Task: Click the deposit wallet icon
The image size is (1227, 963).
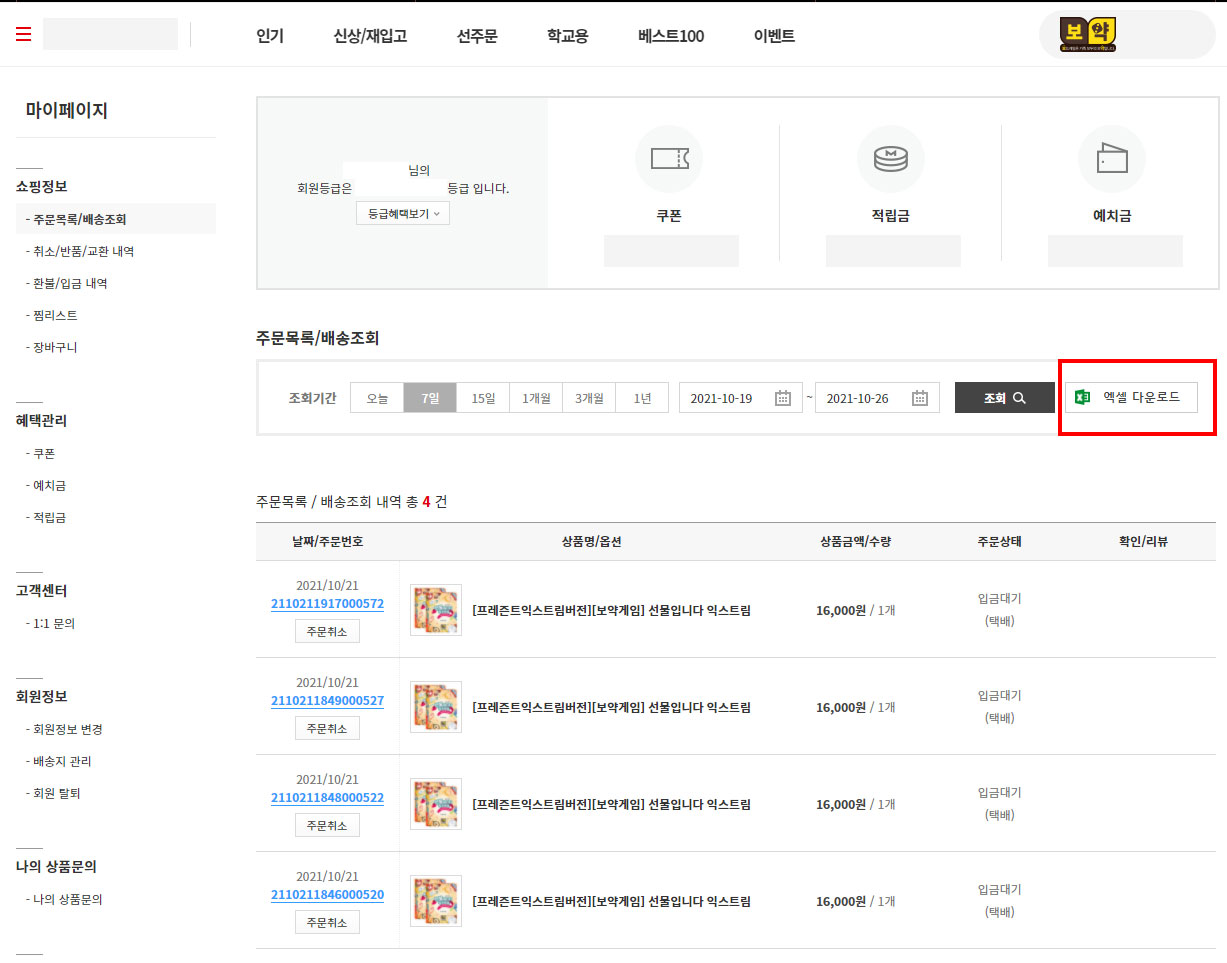Action: [x=1111, y=159]
